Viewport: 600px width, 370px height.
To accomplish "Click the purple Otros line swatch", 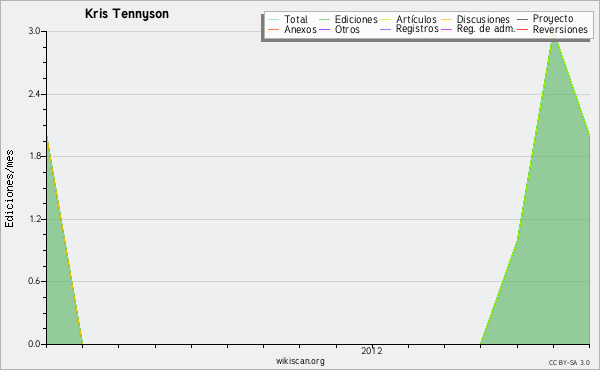I will 324,29.
